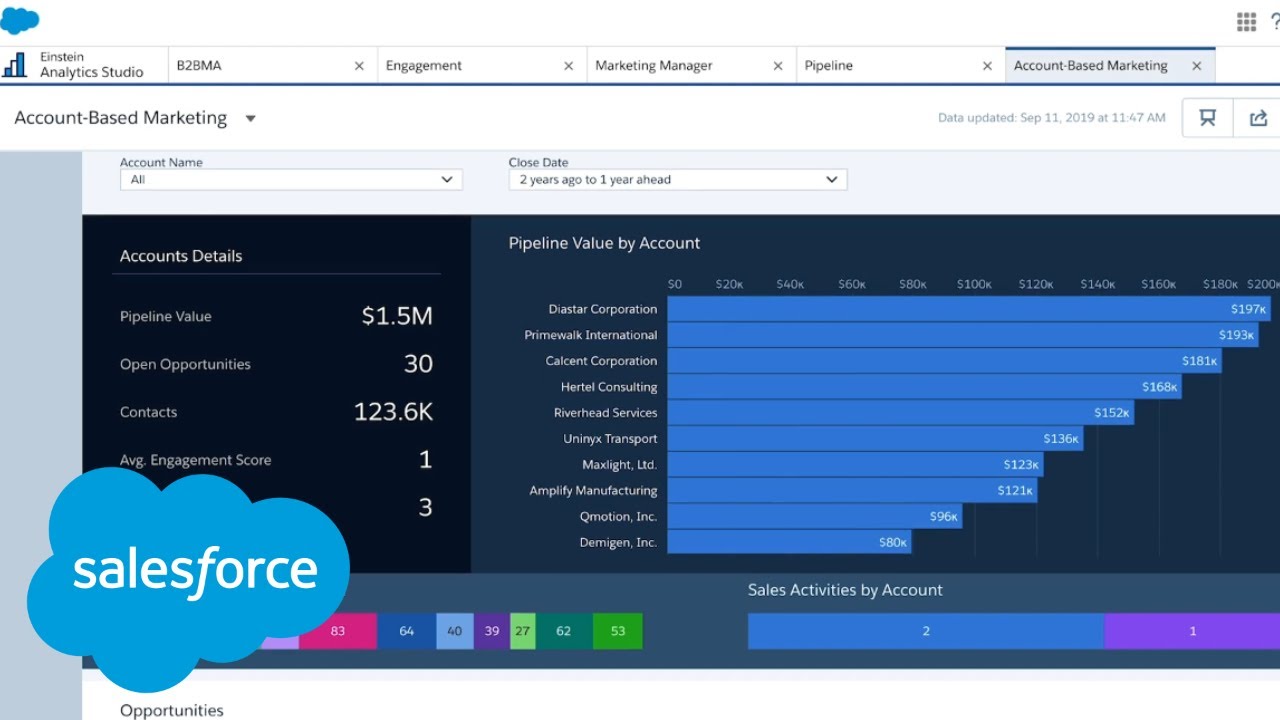Click the share dashboard icon button
The image size is (1280, 720).
(x=1258, y=118)
